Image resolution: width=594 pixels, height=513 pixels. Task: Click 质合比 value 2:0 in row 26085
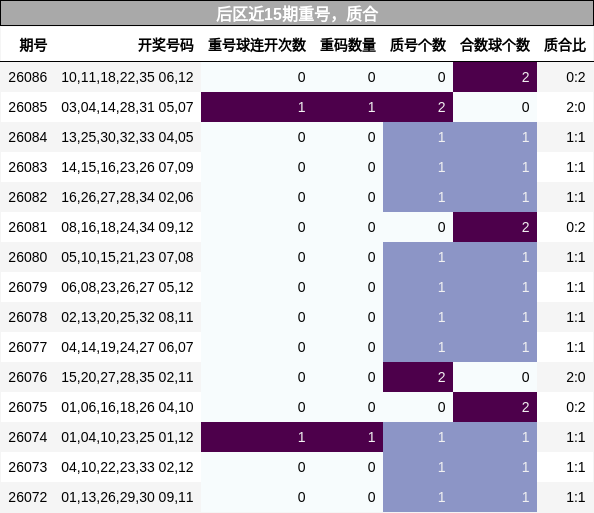(x=576, y=107)
